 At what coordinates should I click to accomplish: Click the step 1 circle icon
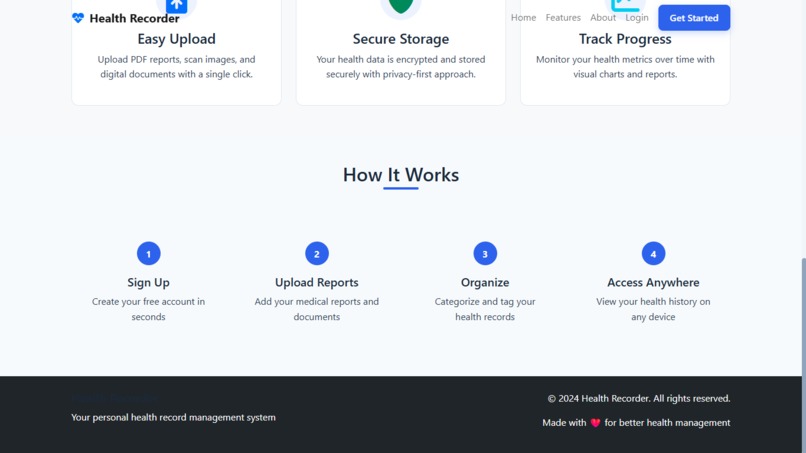point(149,253)
